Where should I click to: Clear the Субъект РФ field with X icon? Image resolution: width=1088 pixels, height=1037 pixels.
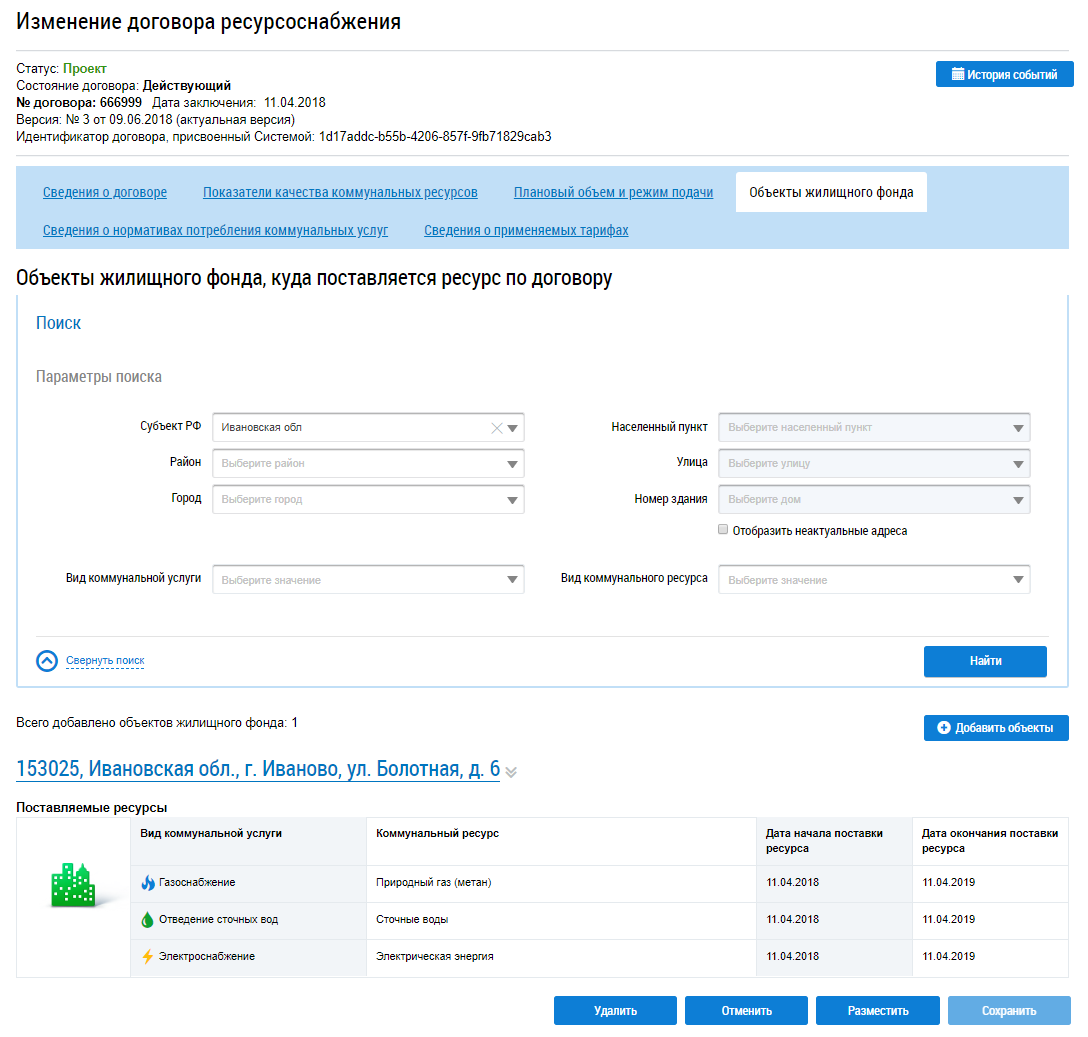tap(496, 428)
